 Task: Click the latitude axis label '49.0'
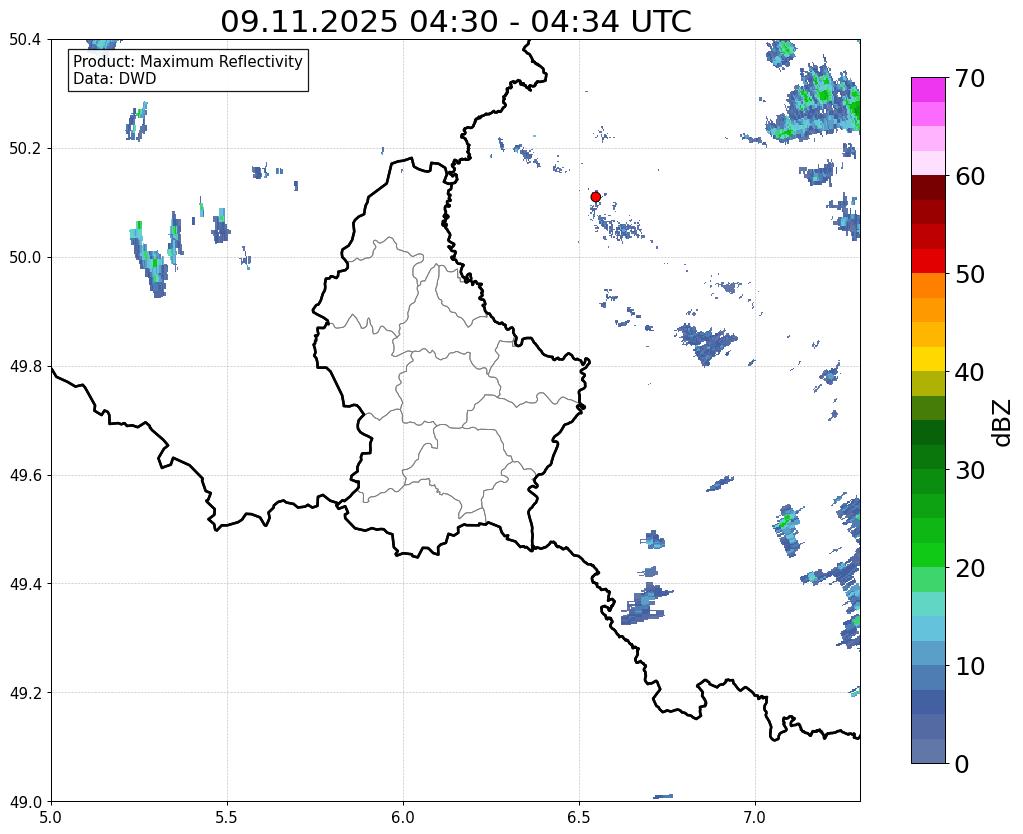25,802
